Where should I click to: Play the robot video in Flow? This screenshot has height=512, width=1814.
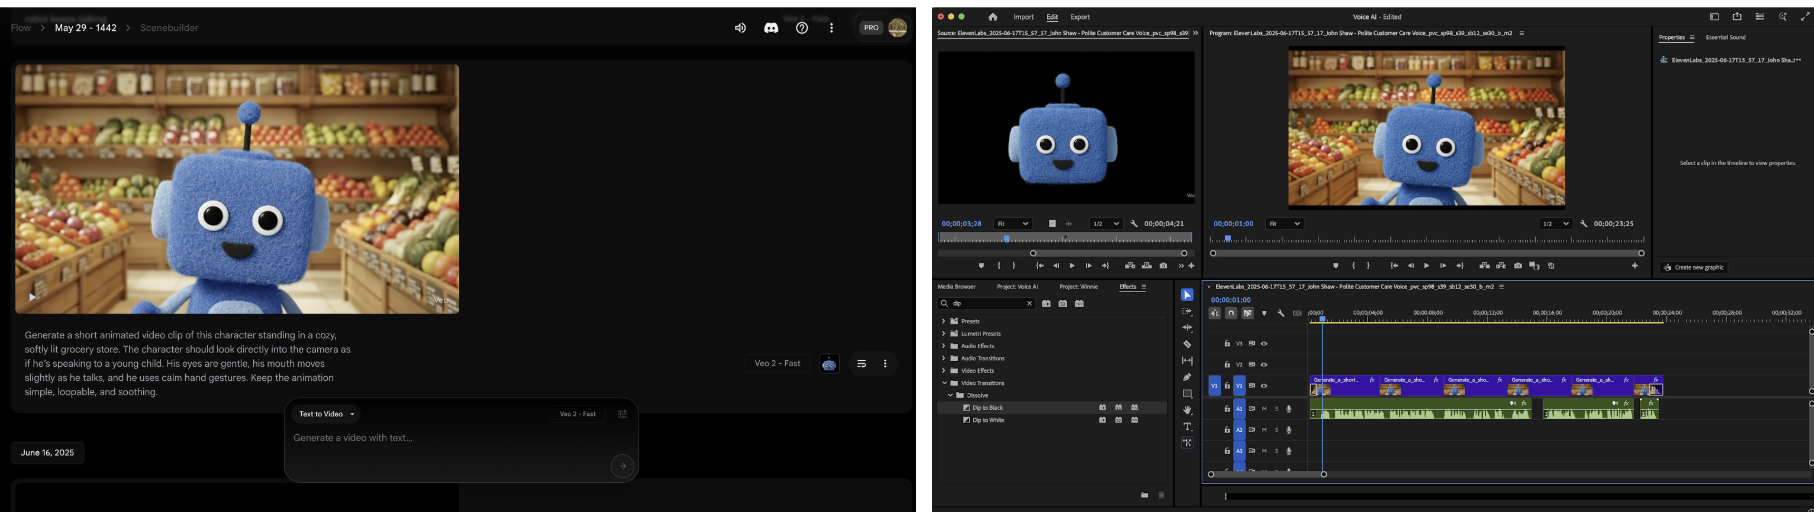[32, 297]
